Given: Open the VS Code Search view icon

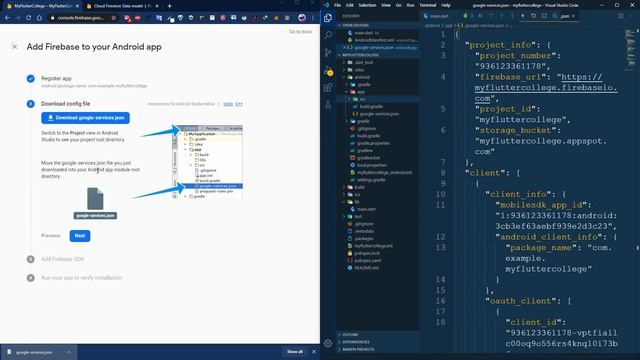Looking at the screenshot, I should tap(328, 35).
